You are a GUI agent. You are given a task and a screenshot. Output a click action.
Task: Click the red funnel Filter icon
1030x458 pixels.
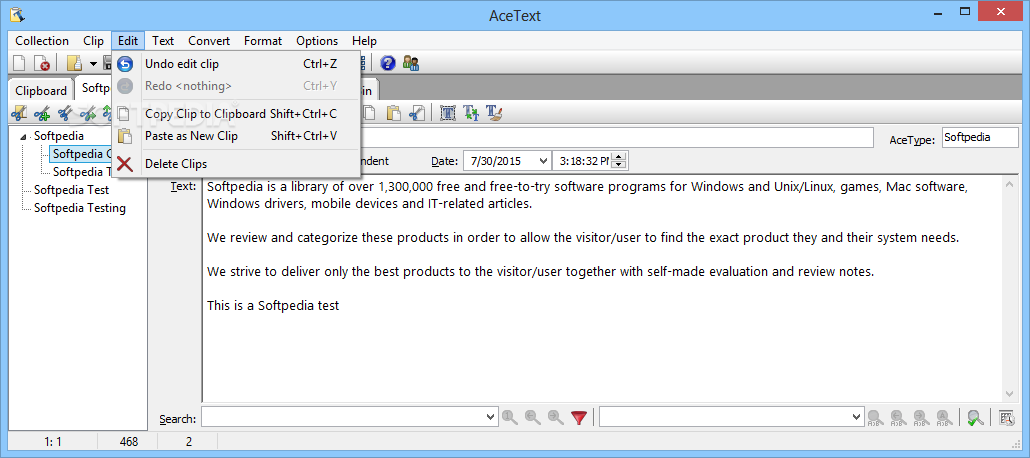click(x=579, y=417)
